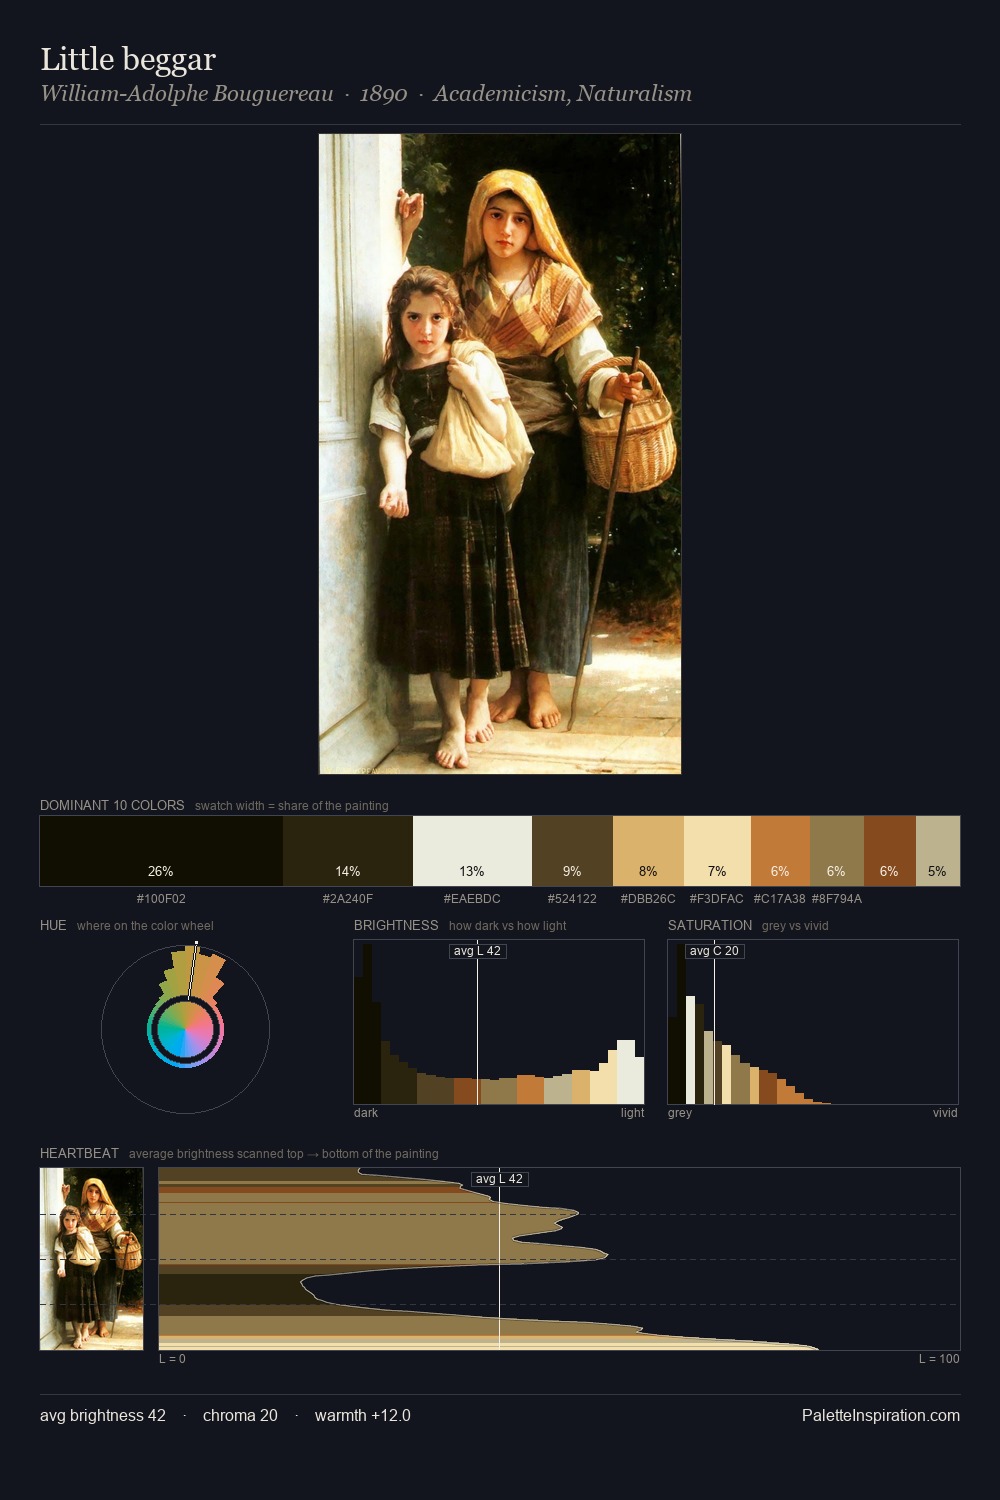Click "grey vs vivid" caption

point(795,926)
